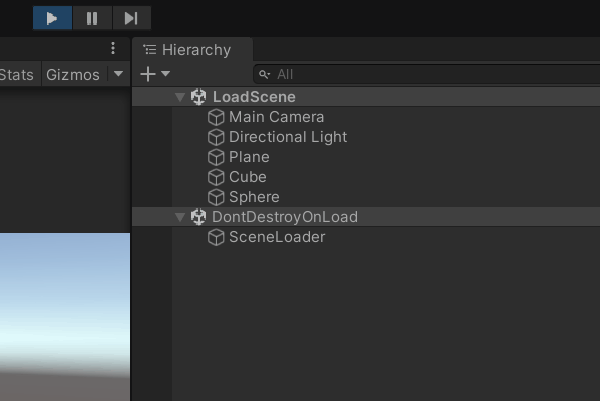Collapse the DontDestroyOnLoad scene
The height and width of the screenshot is (401, 600).
click(180, 217)
